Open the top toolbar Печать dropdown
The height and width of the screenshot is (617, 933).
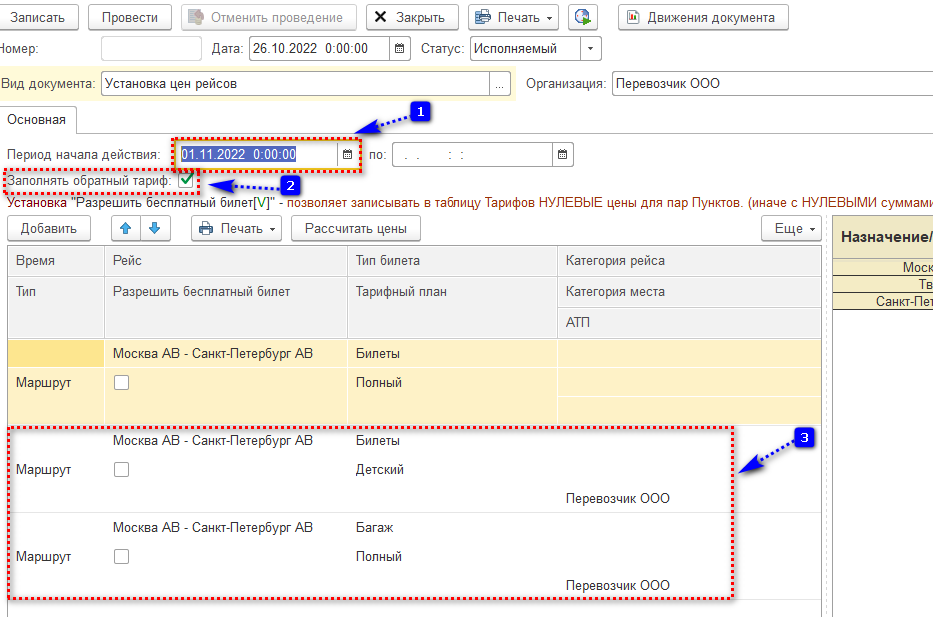[514, 17]
